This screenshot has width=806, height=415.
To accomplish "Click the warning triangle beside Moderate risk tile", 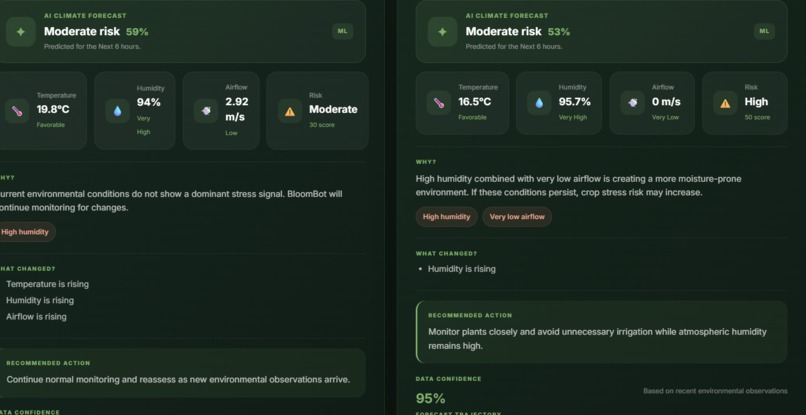I will 290,111.
